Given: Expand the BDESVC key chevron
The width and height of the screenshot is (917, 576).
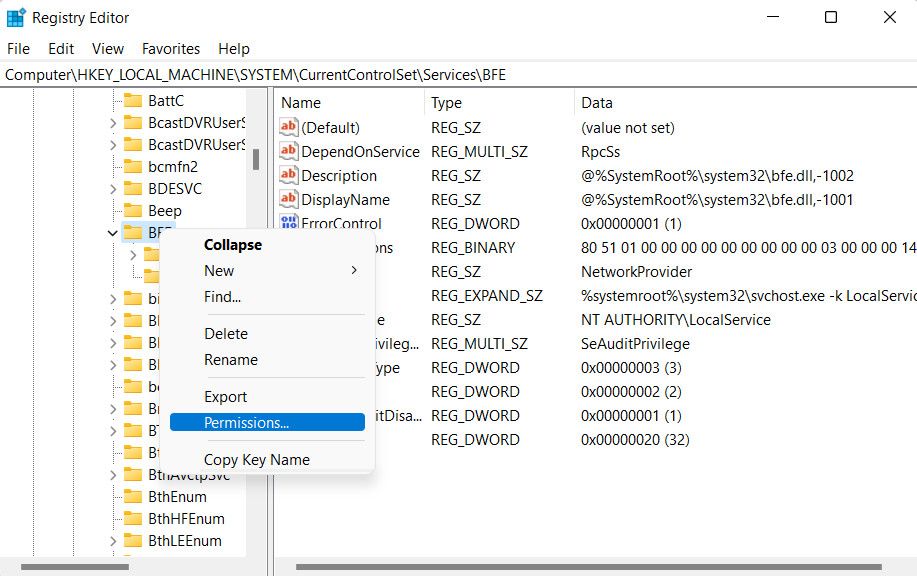Looking at the screenshot, I should point(113,189).
